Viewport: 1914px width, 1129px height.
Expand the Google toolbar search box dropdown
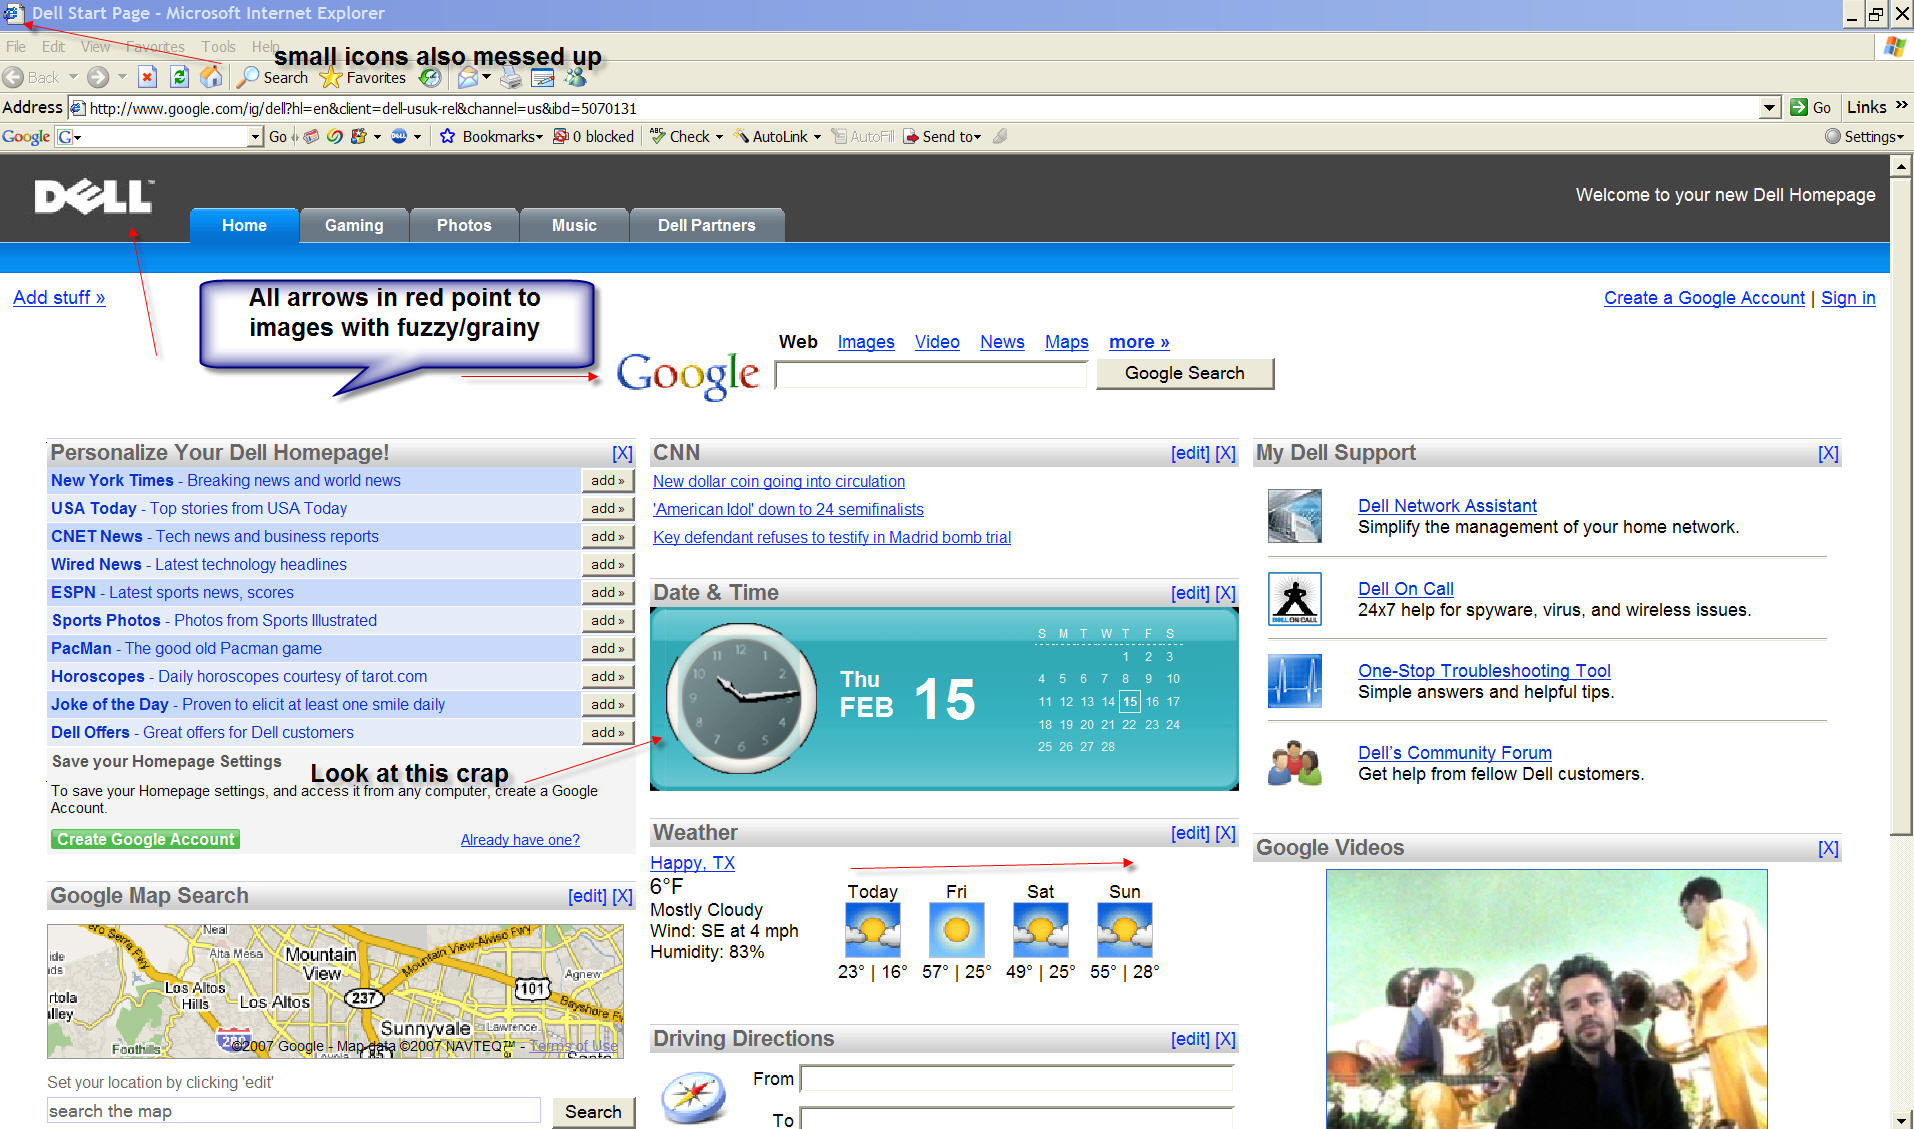(255, 136)
